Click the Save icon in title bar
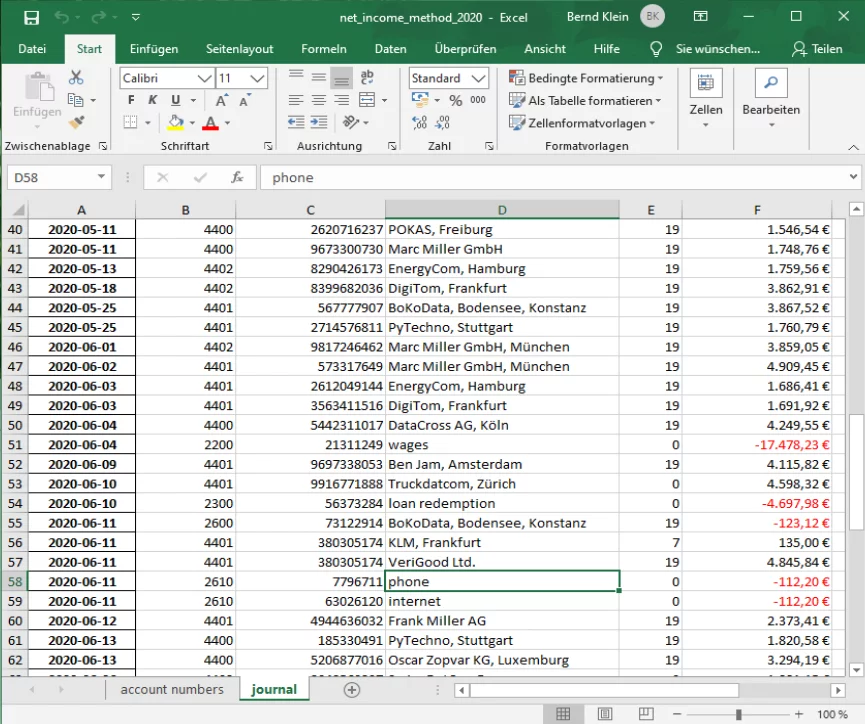865x724 pixels. click(x=31, y=17)
